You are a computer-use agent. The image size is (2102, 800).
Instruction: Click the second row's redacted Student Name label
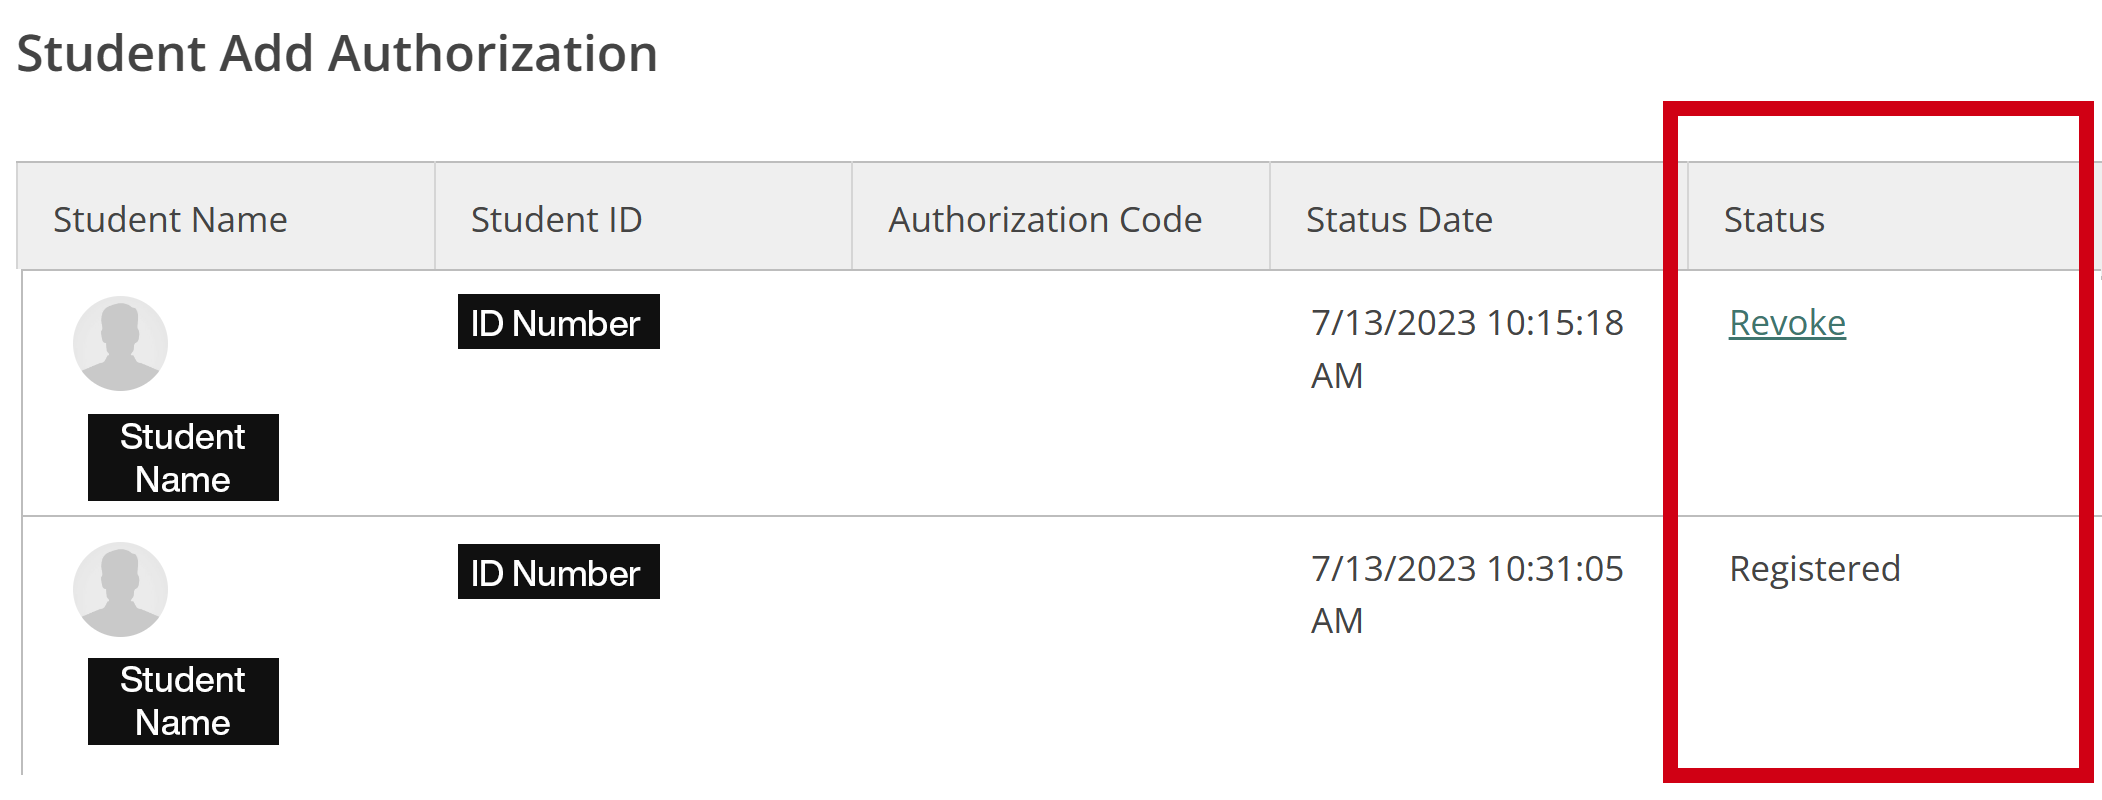click(x=183, y=702)
